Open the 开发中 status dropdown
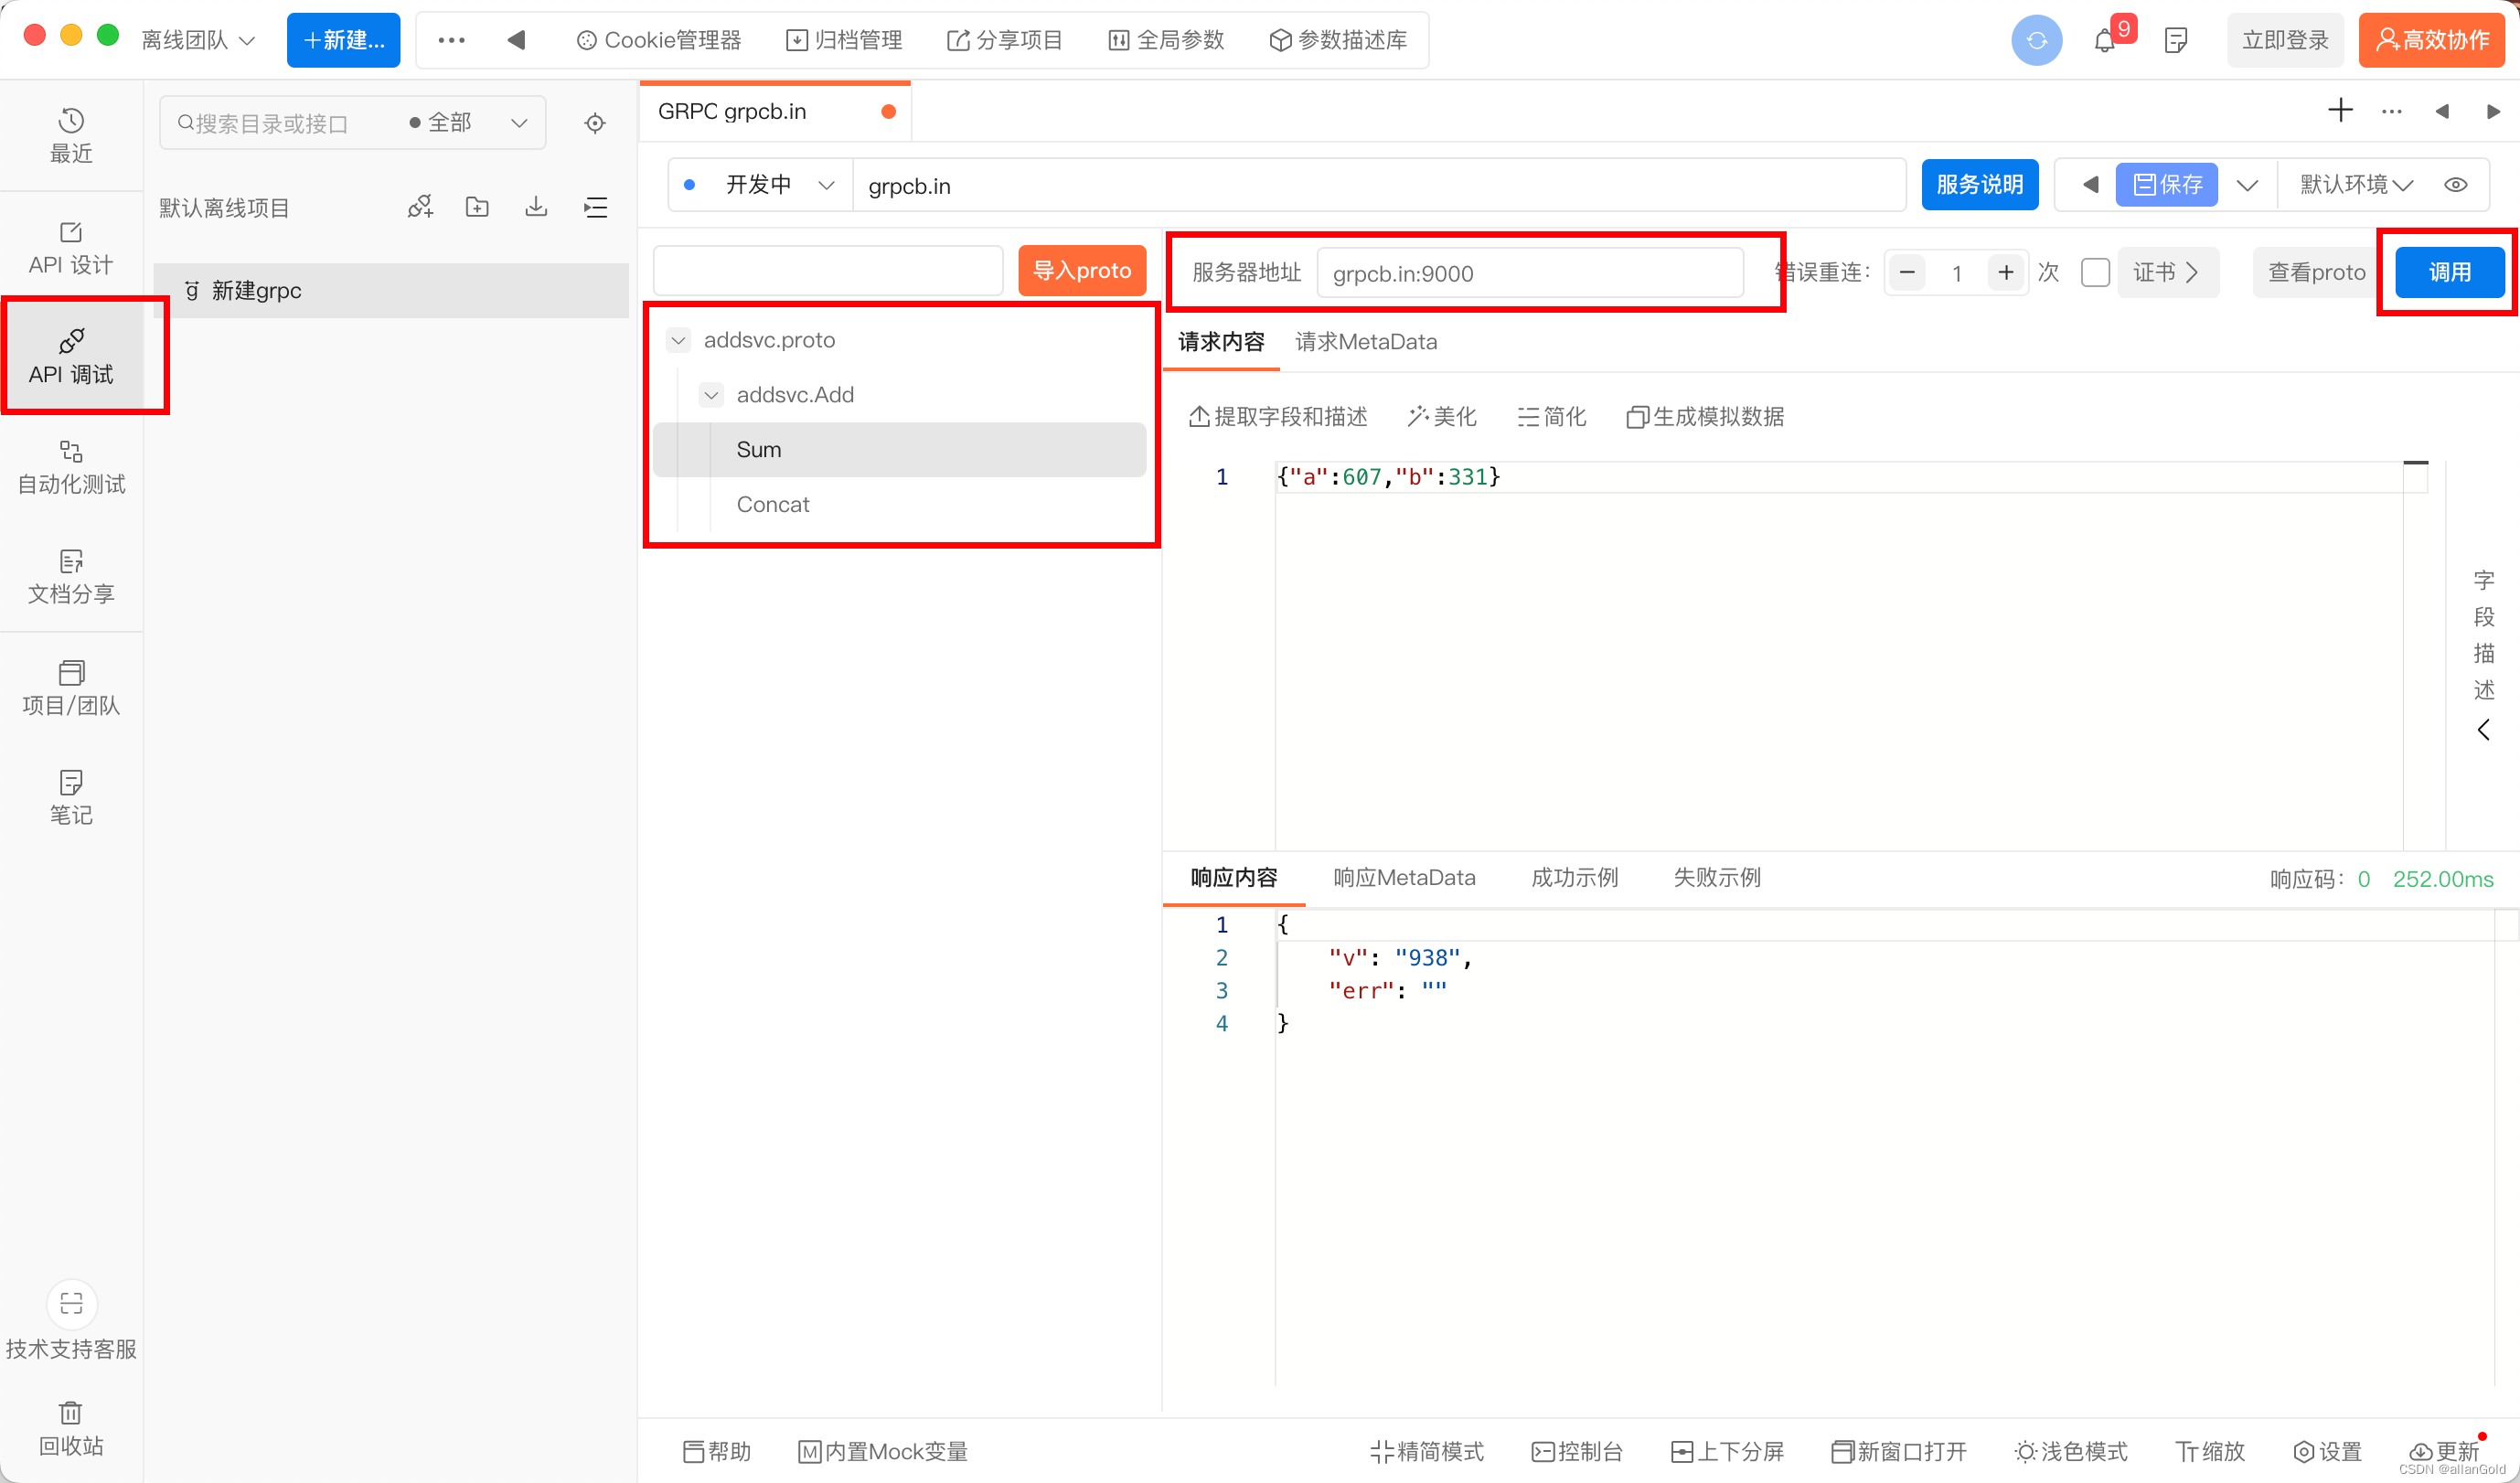The height and width of the screenshot is (1483, 2520). click(760, 184)
